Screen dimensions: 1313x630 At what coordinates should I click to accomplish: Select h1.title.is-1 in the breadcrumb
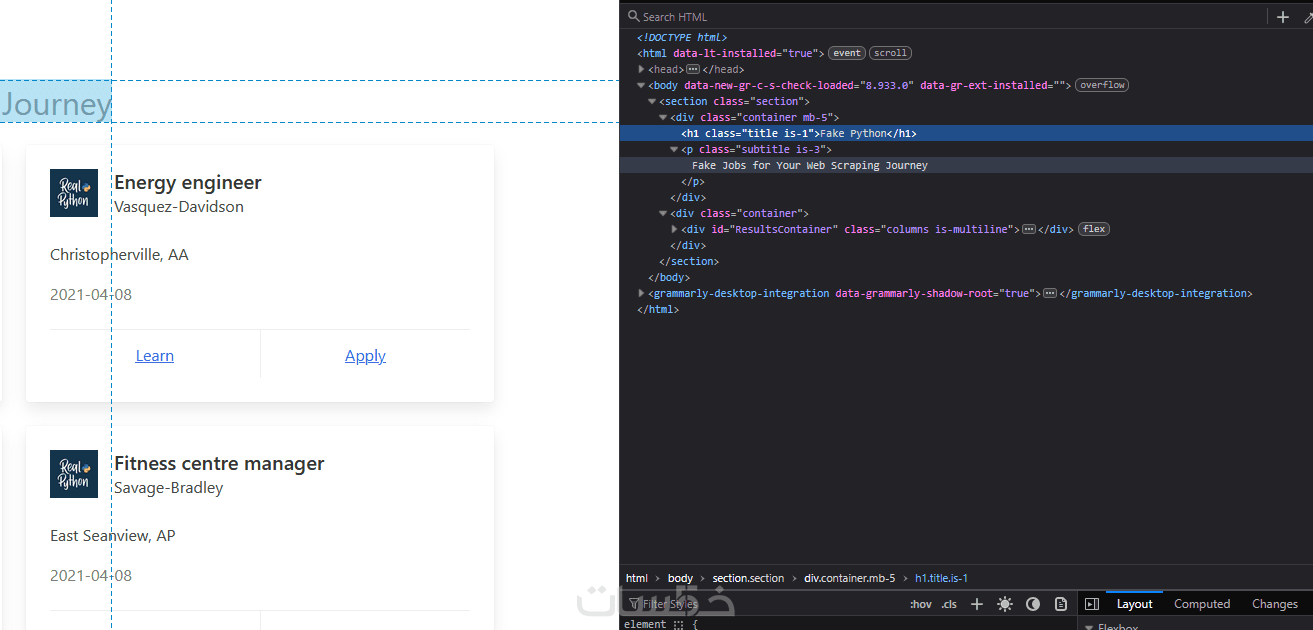(941, 578)
